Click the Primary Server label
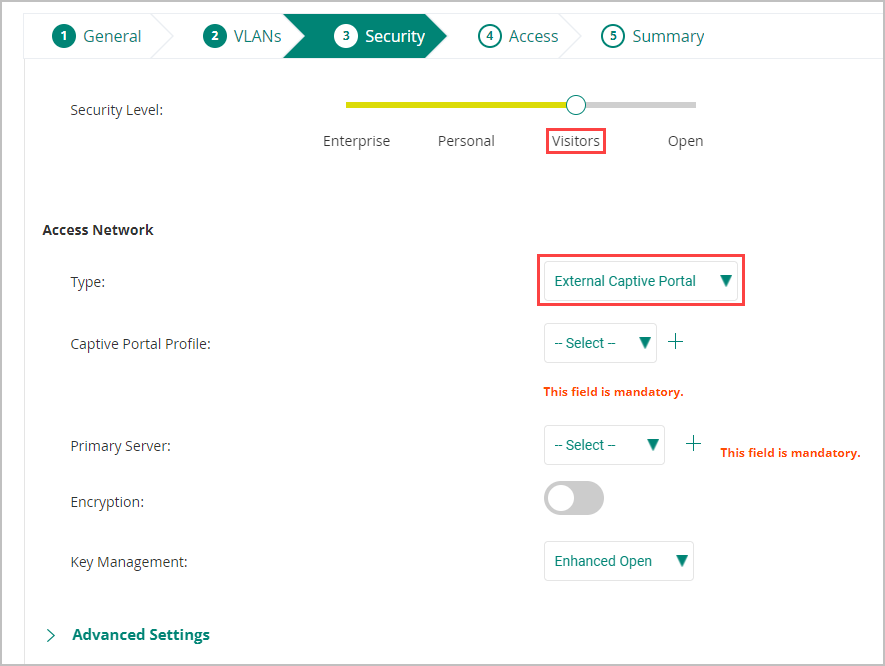The height and width of the screenshot is (666, 885). pyautogui.click(x=120, y=446)
